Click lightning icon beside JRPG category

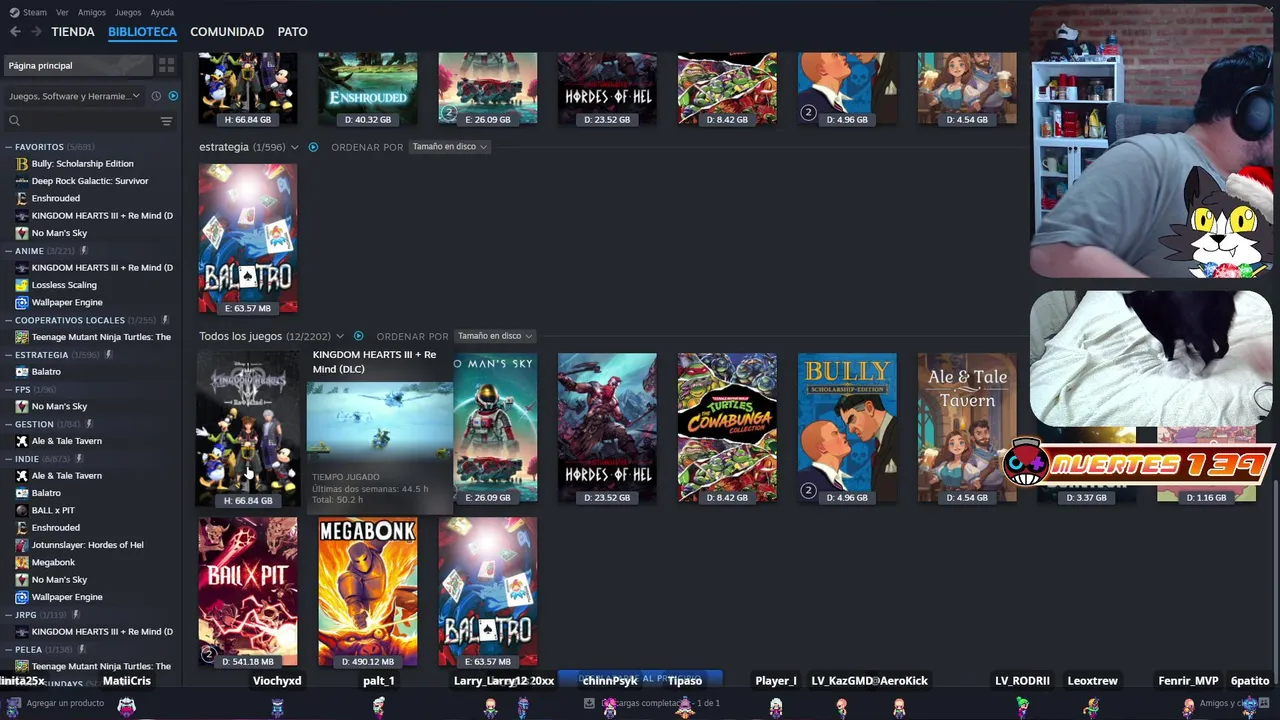pos(77,615)
